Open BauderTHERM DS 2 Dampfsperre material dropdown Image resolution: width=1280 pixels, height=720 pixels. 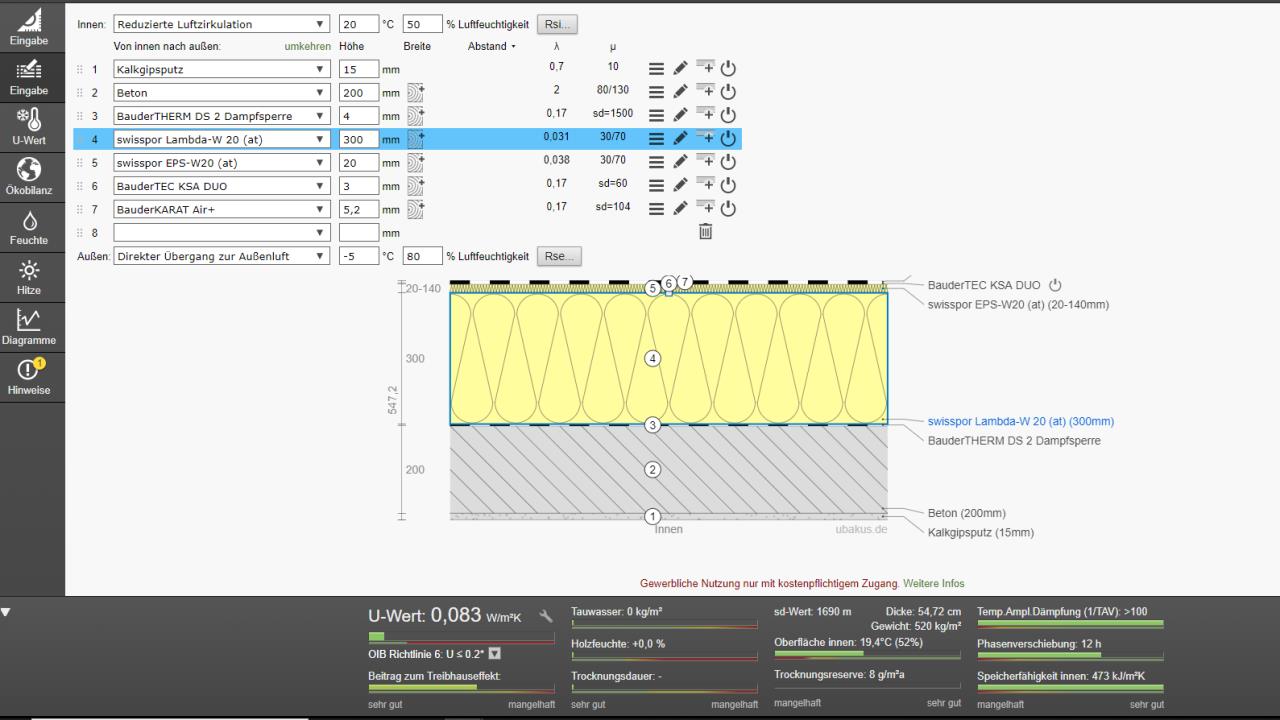(x=221, y=116)
